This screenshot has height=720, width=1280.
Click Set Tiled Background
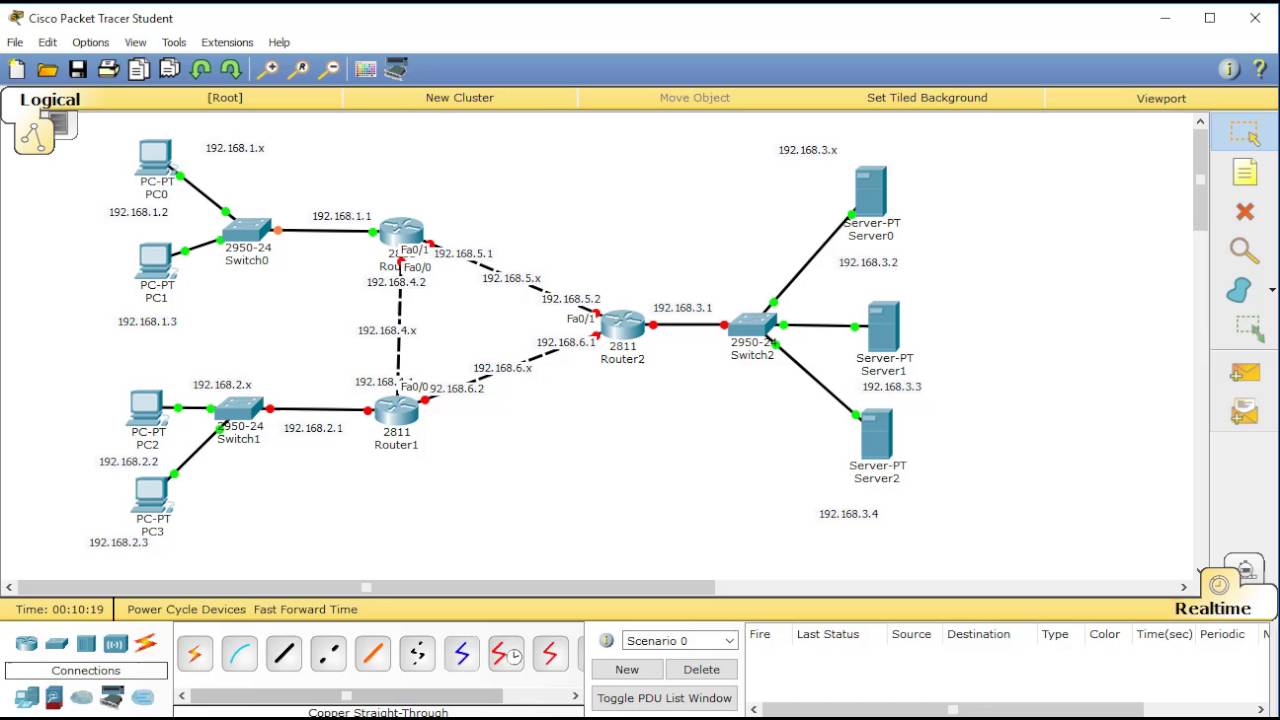pyautogui.click(x=927, y=98)
